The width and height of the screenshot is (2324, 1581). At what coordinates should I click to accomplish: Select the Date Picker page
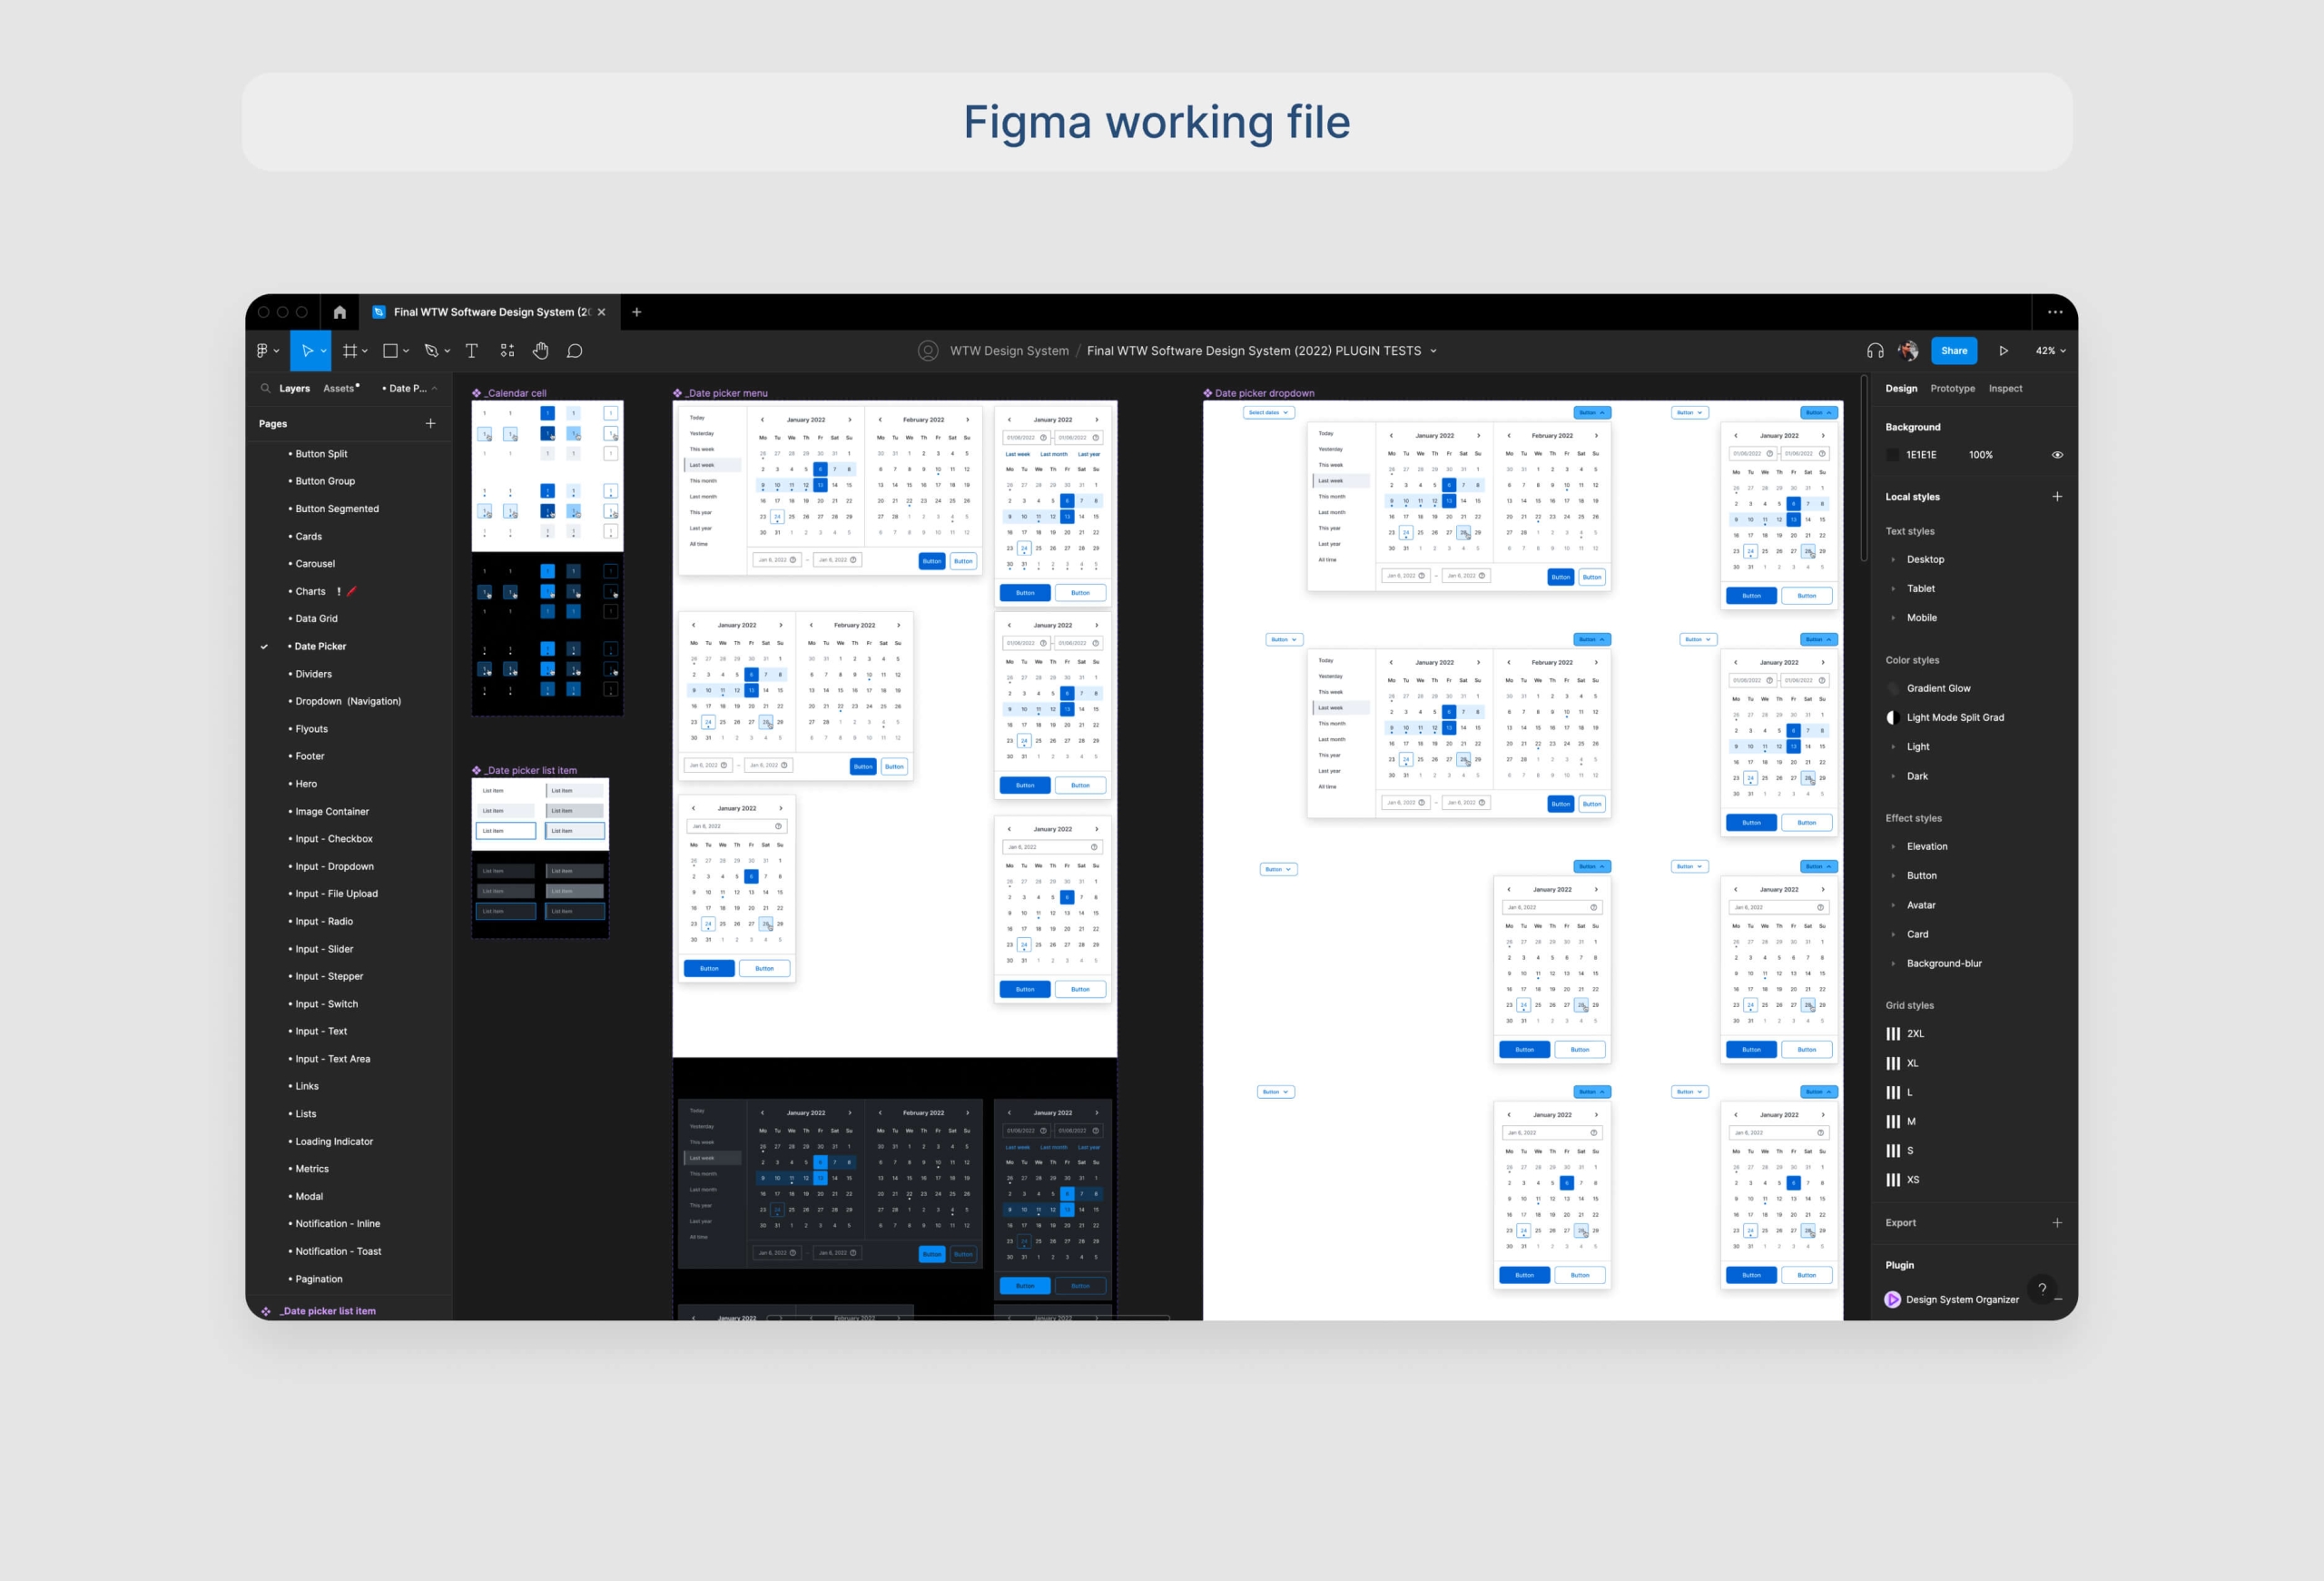pos(320,646)
